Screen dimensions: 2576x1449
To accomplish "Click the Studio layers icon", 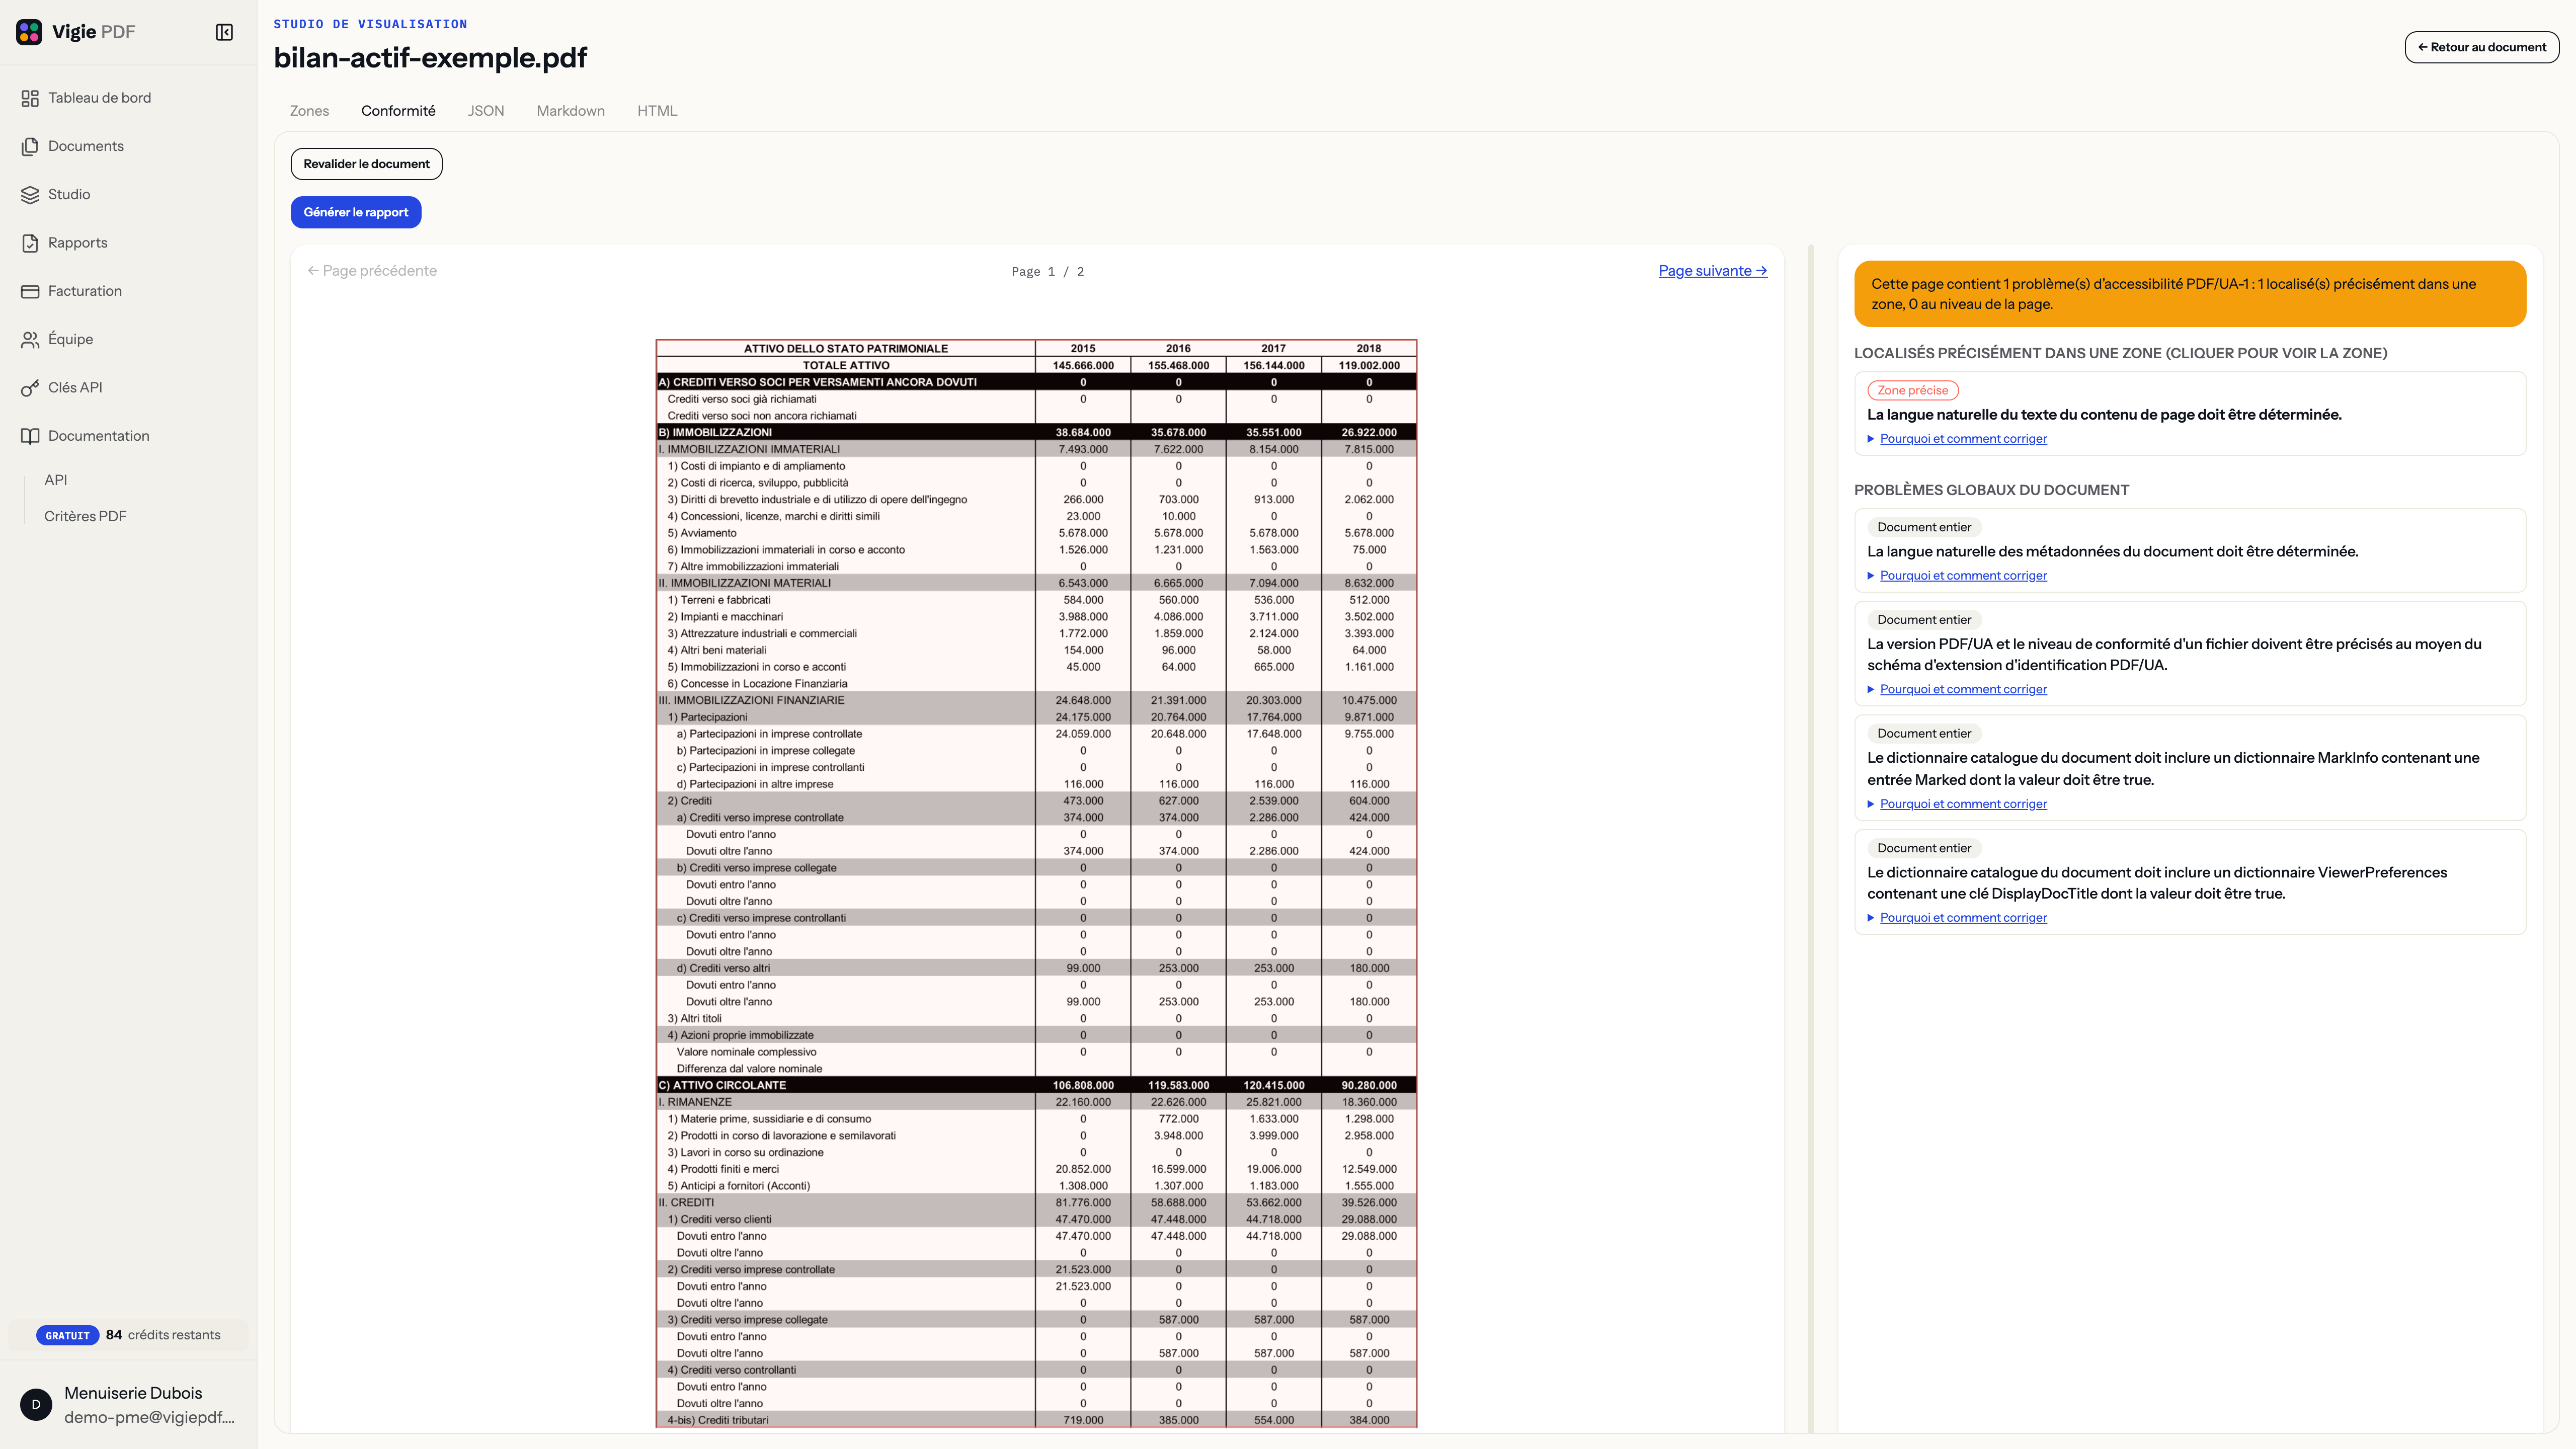I will click(30, 194).
